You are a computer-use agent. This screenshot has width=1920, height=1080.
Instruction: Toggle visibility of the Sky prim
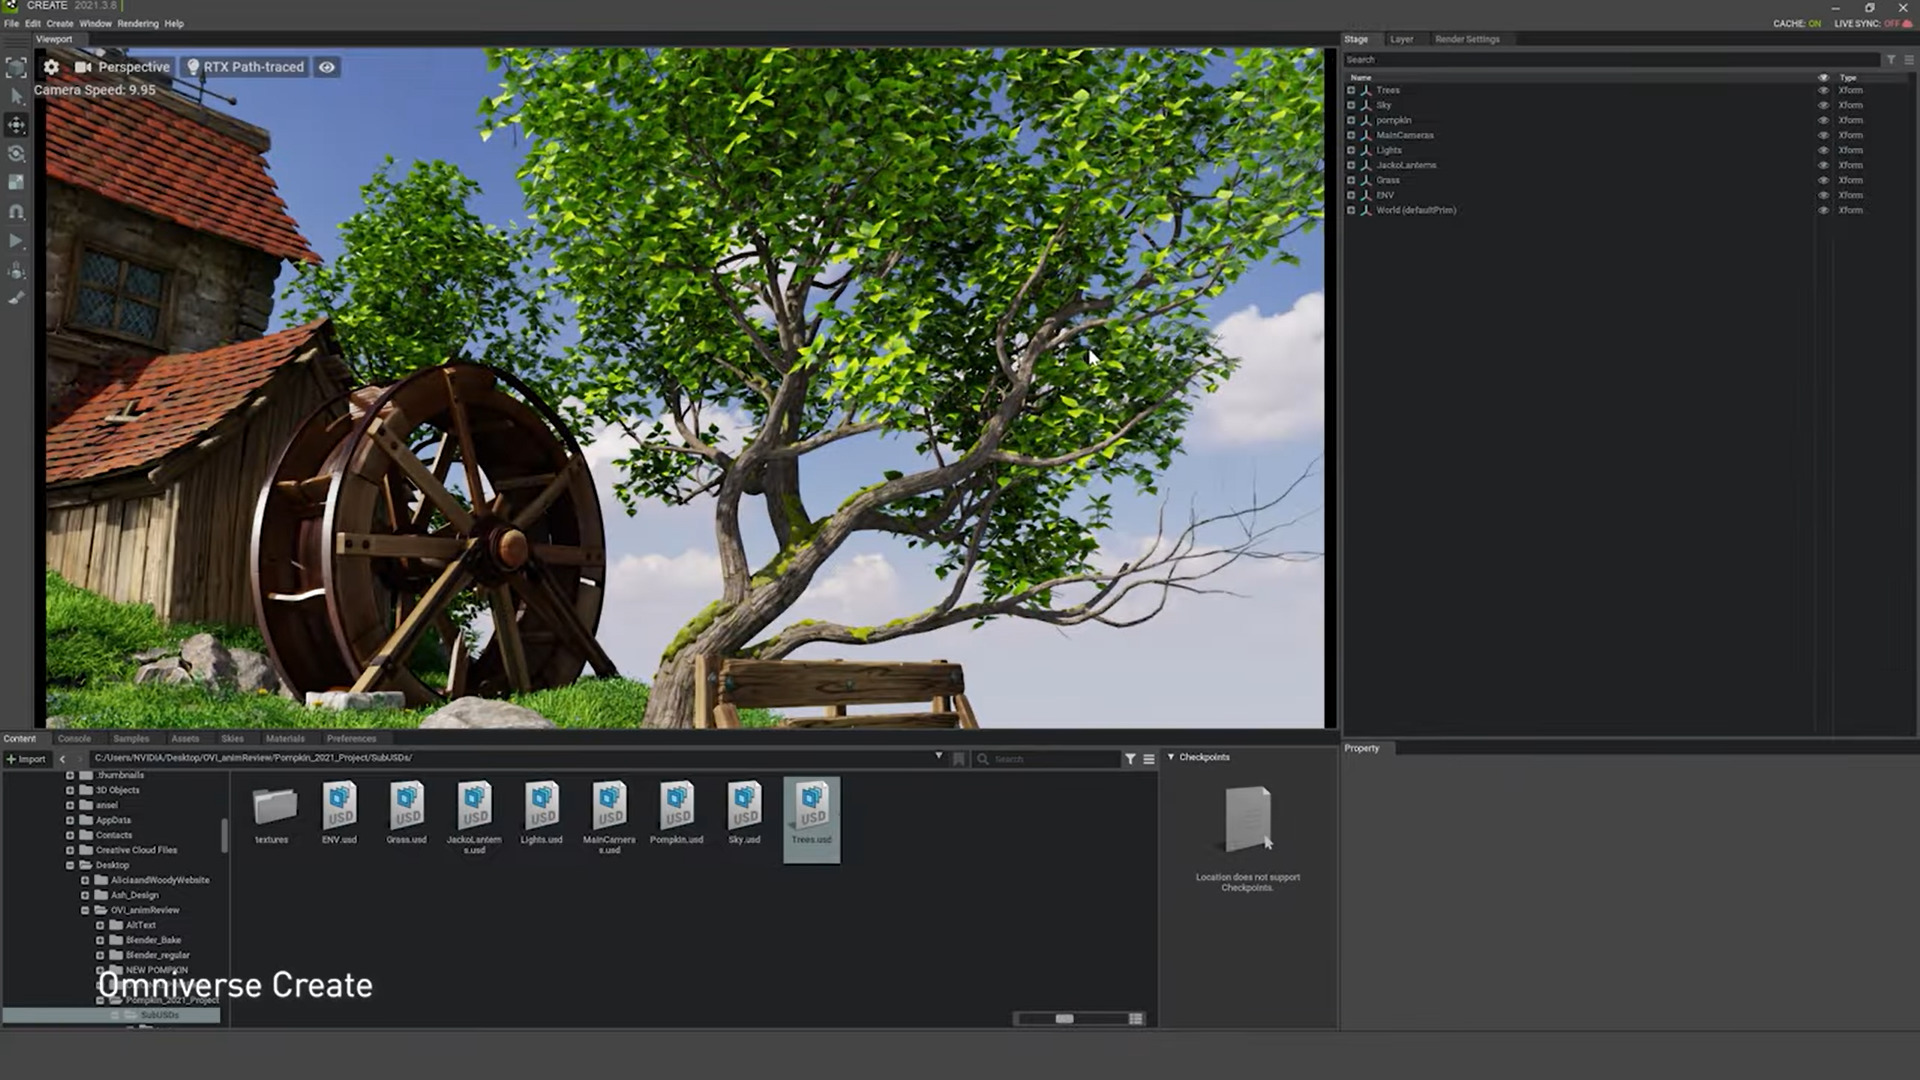click(x=1823, y=105)
